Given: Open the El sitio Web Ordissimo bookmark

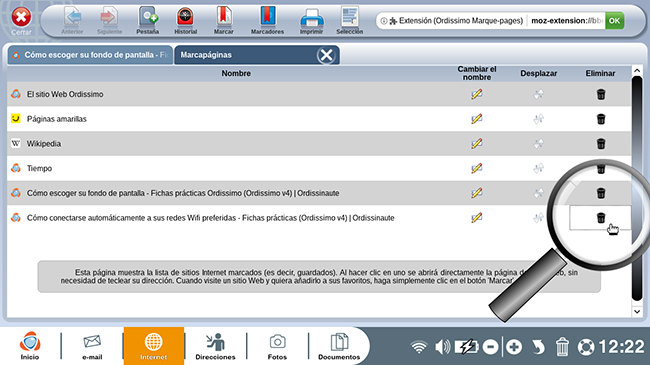Looking at the screenshot, I should point(65,94).
